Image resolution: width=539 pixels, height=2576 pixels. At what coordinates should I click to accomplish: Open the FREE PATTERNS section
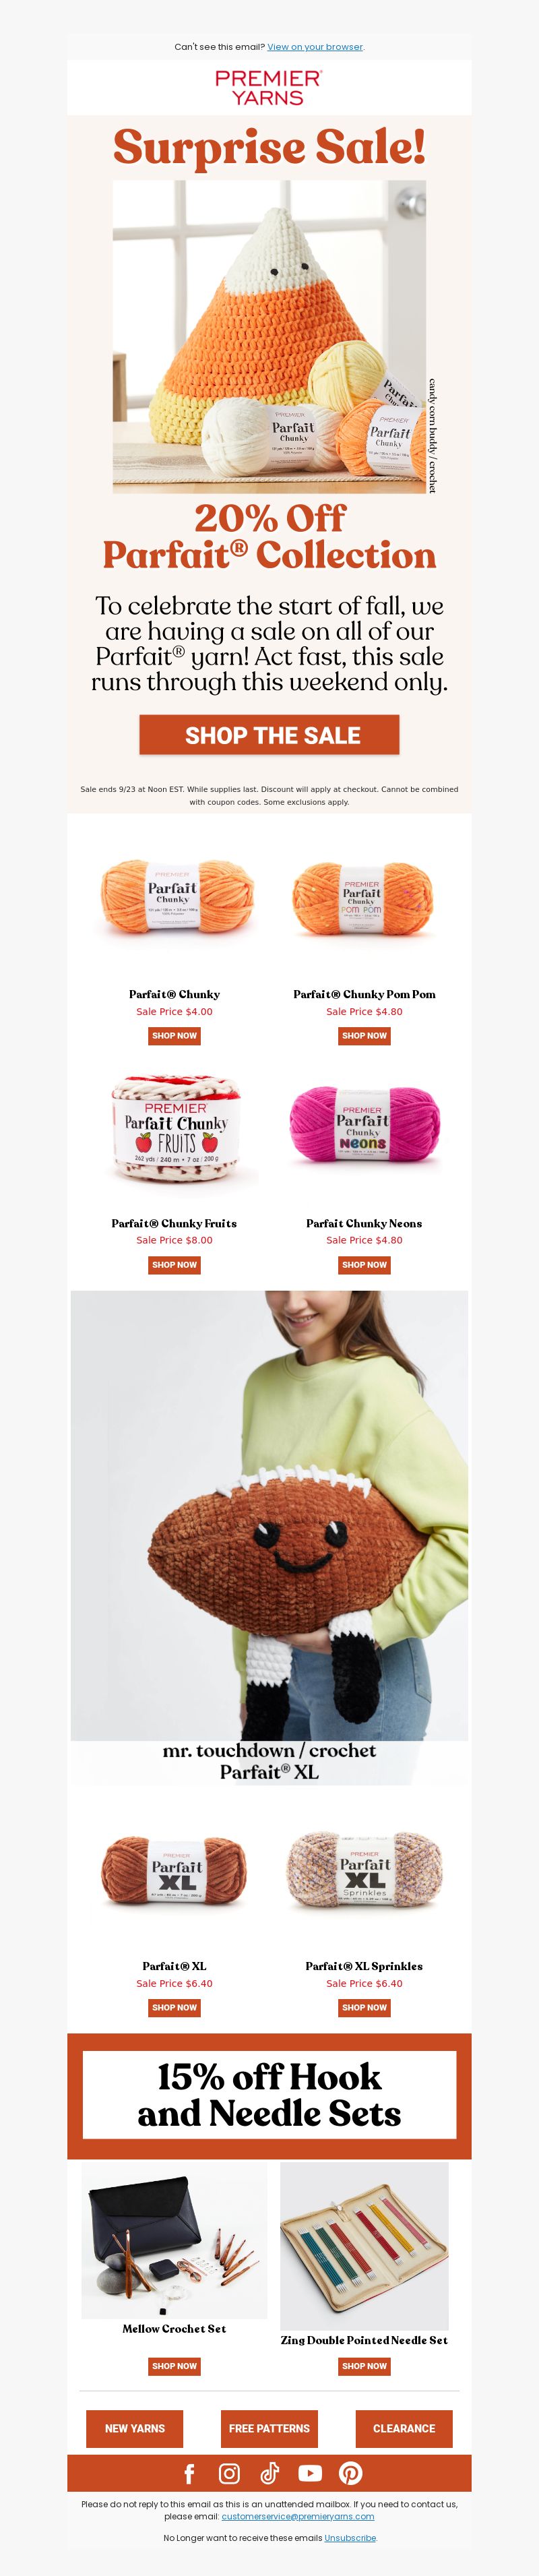[269, 2428]
